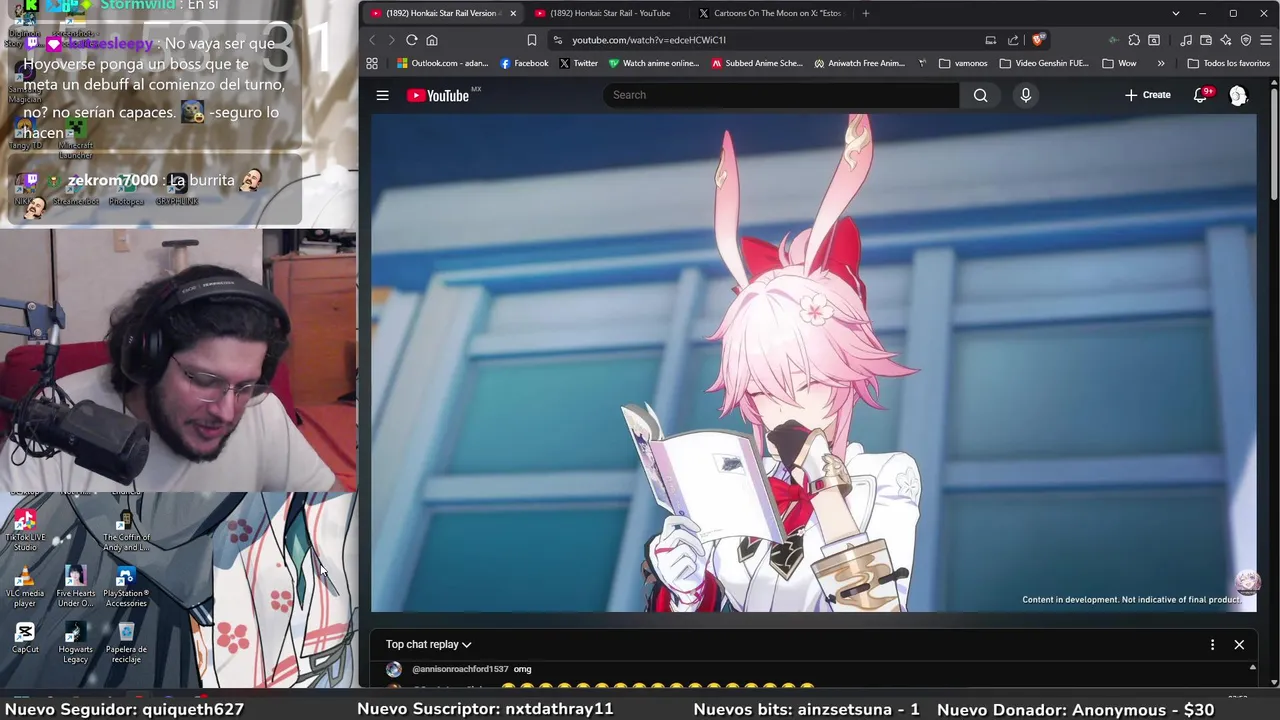This screenshot has height=720, width=1280.
Task: Click the share icon in the address bar
Action: click(1013, 40)
